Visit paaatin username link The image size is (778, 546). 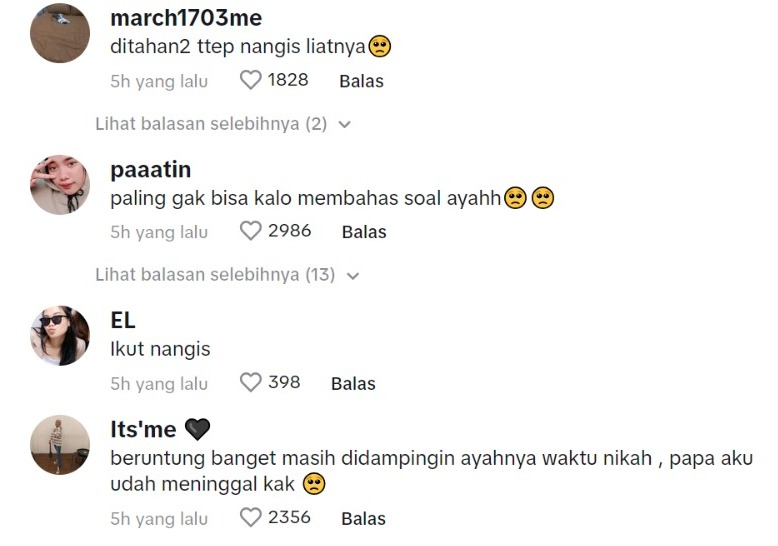[150, 170]
